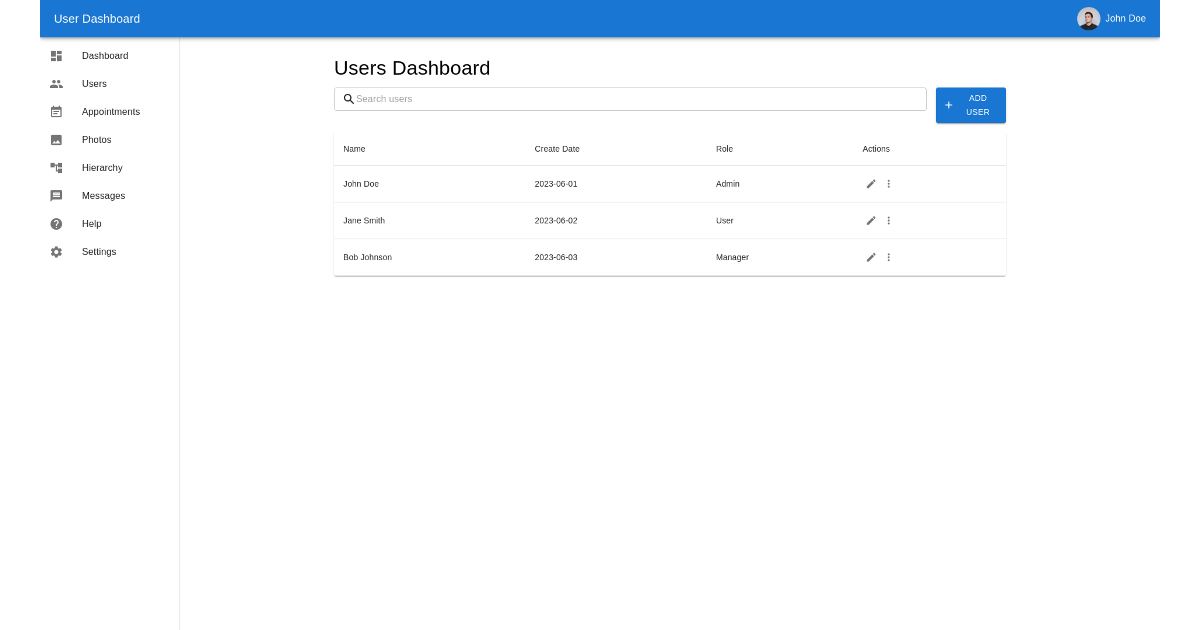The width and height of the screenshot is (1200, 630).
Task: Select the Hierarchy icon in the sidebar
Action: (56, 168)
